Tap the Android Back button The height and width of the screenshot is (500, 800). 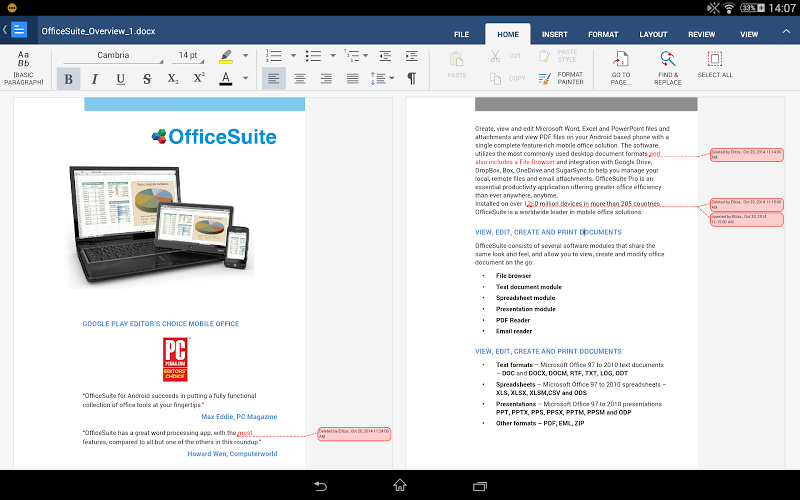(320, 486)
